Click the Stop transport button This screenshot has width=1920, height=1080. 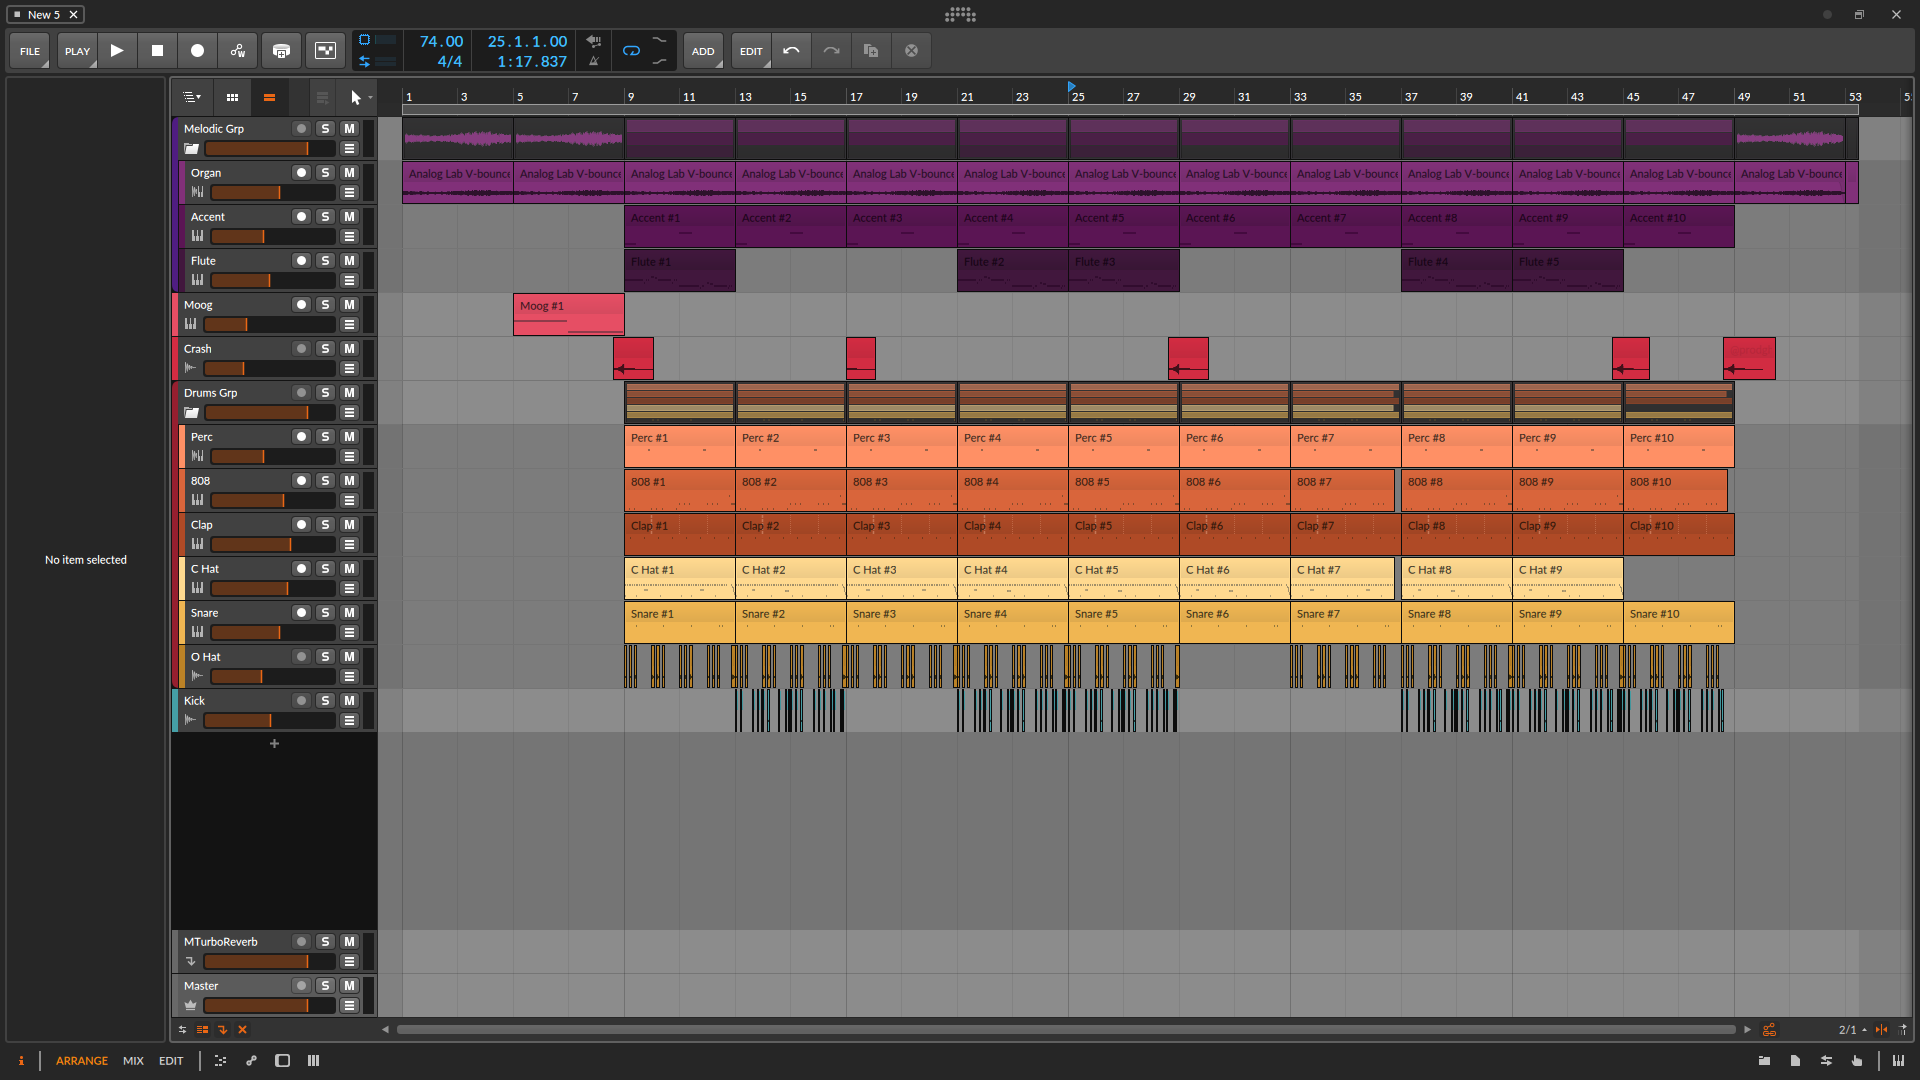click(157, 51)
